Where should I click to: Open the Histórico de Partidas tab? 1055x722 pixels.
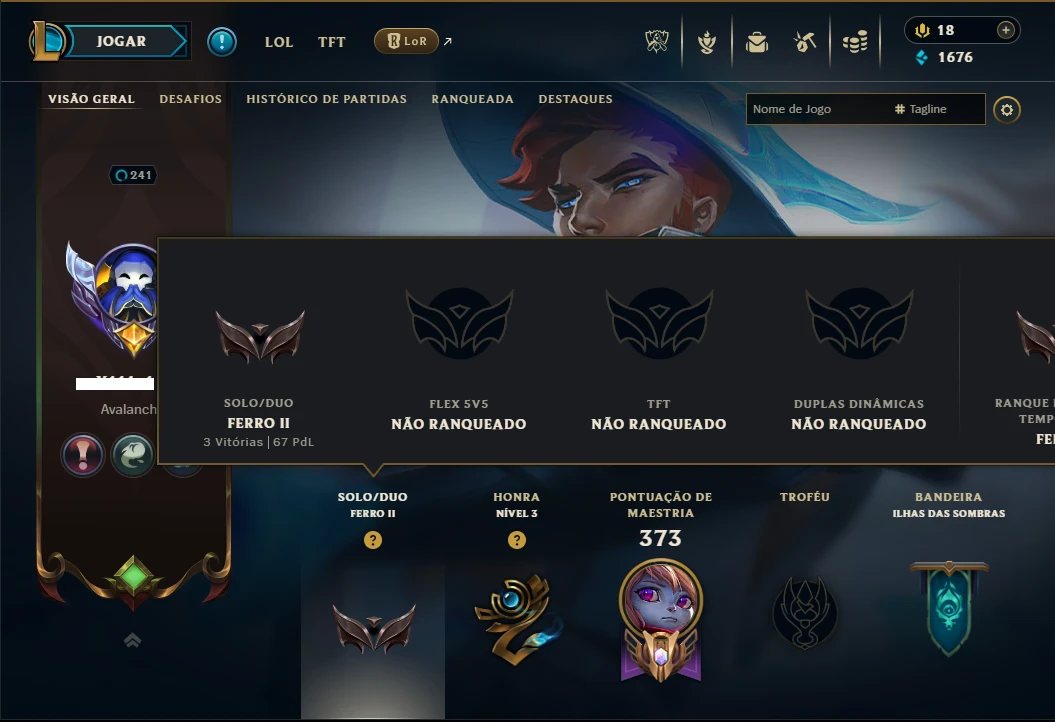[x=326, y=99]
